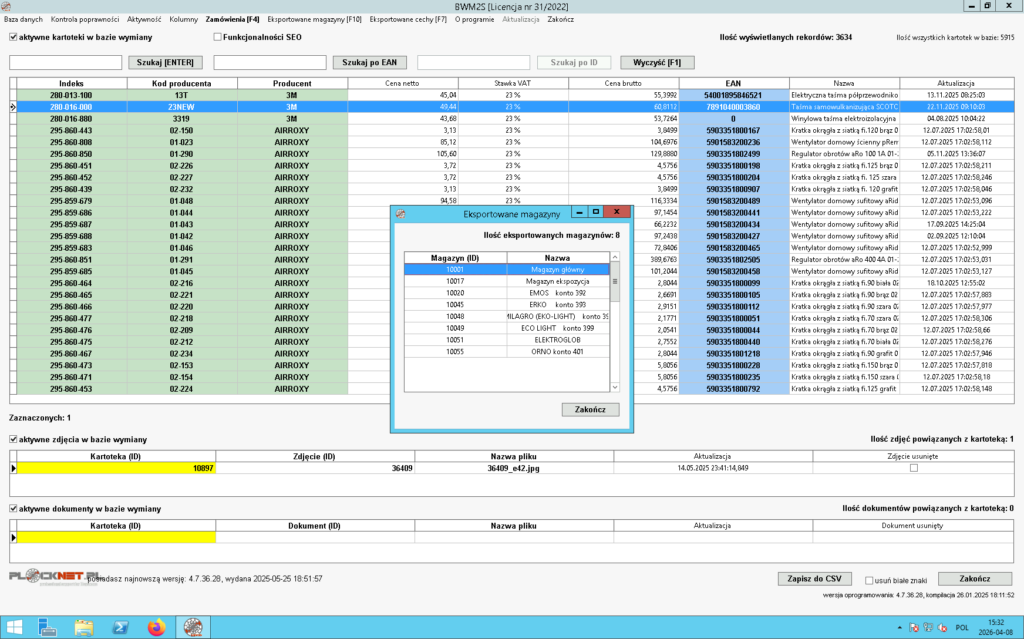Viewport: 1024px width, 639px height.
Task: Open the Windows Start menu
Action: [13, 627]
